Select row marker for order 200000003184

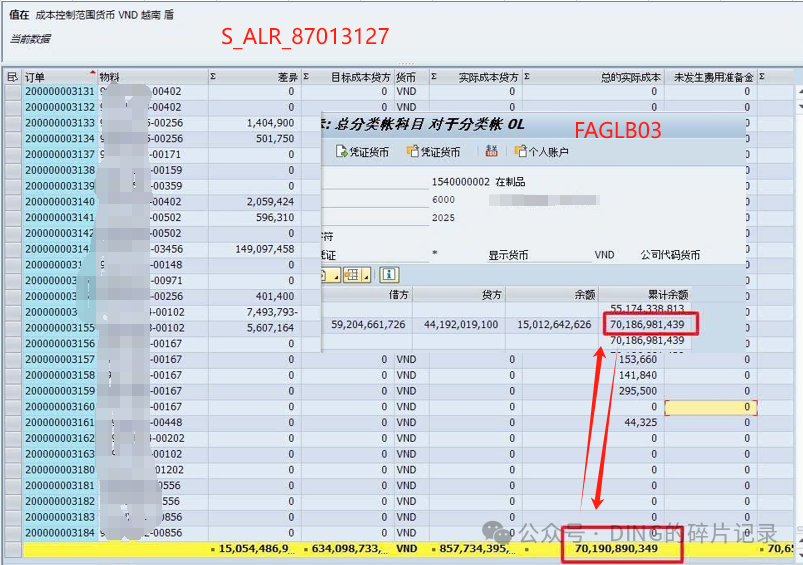[x=13, y=533]
